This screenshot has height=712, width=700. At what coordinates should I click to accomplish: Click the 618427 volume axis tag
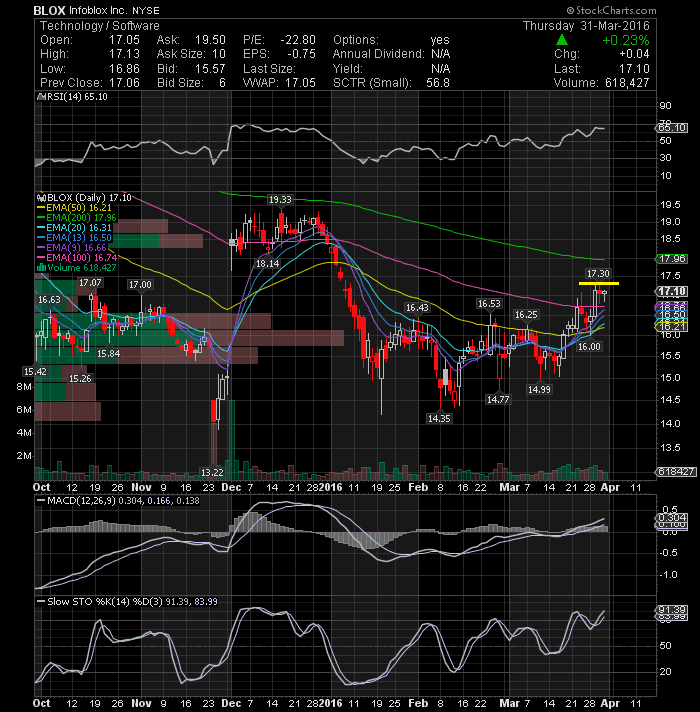point(676,472)
